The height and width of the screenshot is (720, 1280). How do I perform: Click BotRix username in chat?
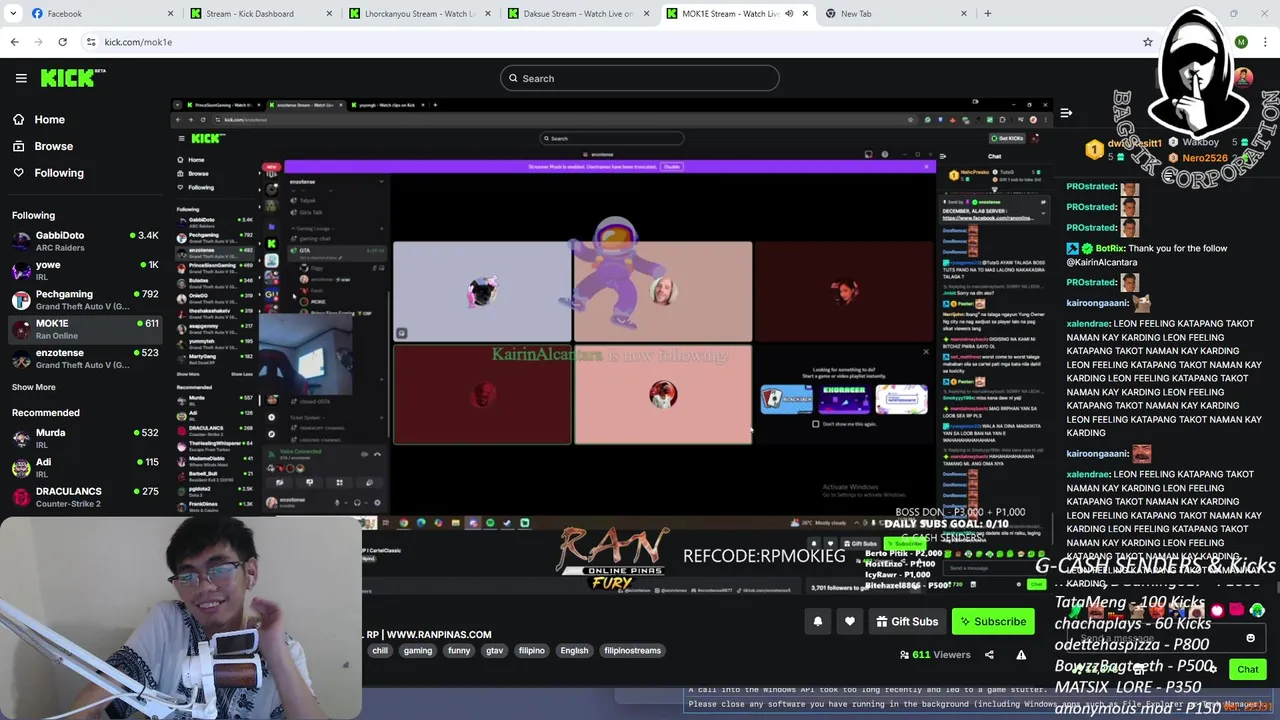point(1109,248)
